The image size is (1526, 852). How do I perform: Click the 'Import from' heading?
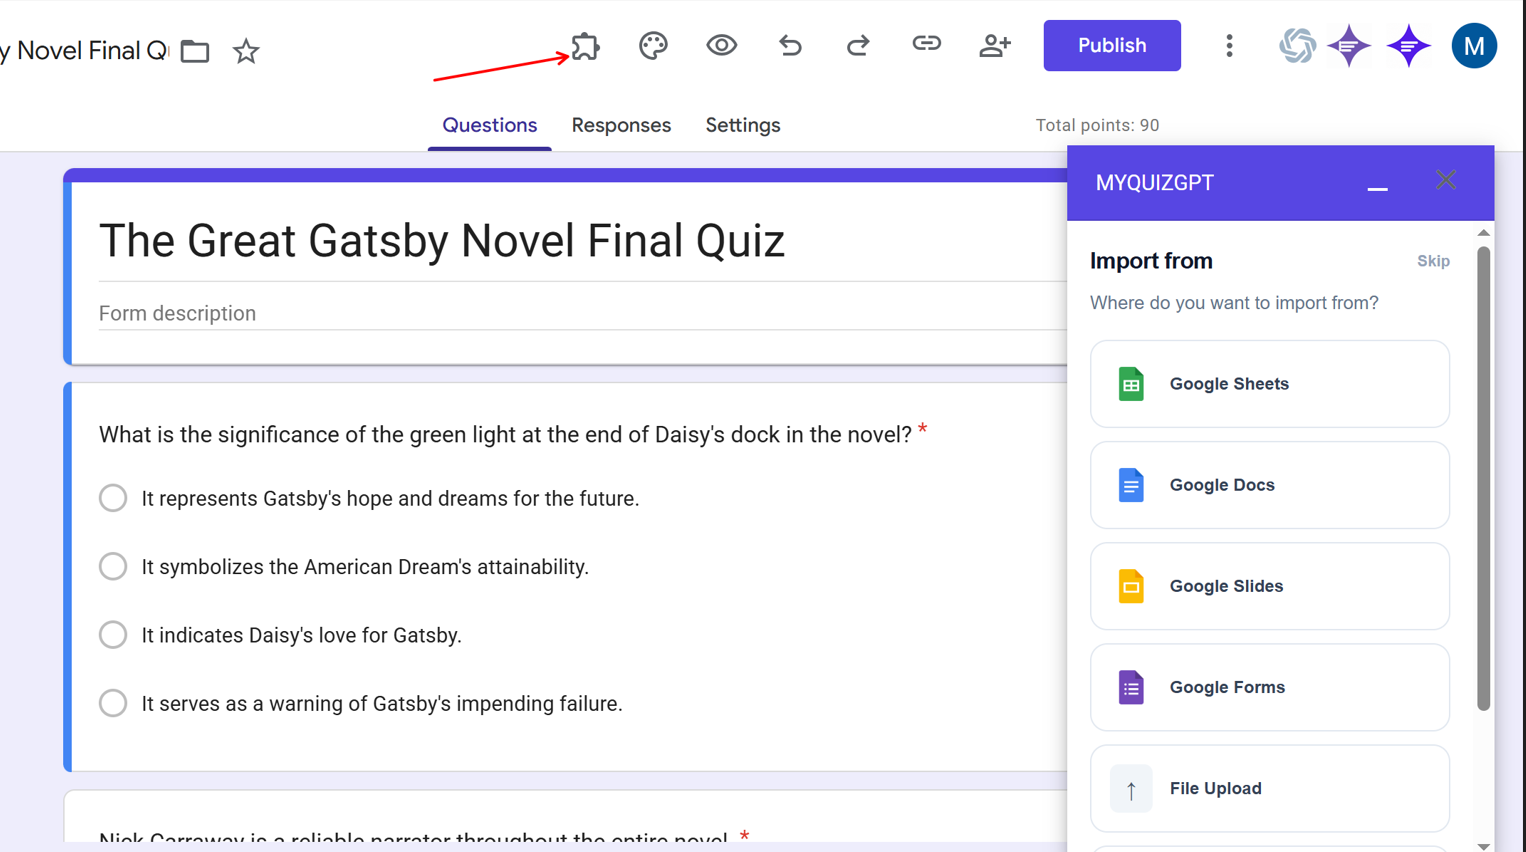[x=1151, y=261]
